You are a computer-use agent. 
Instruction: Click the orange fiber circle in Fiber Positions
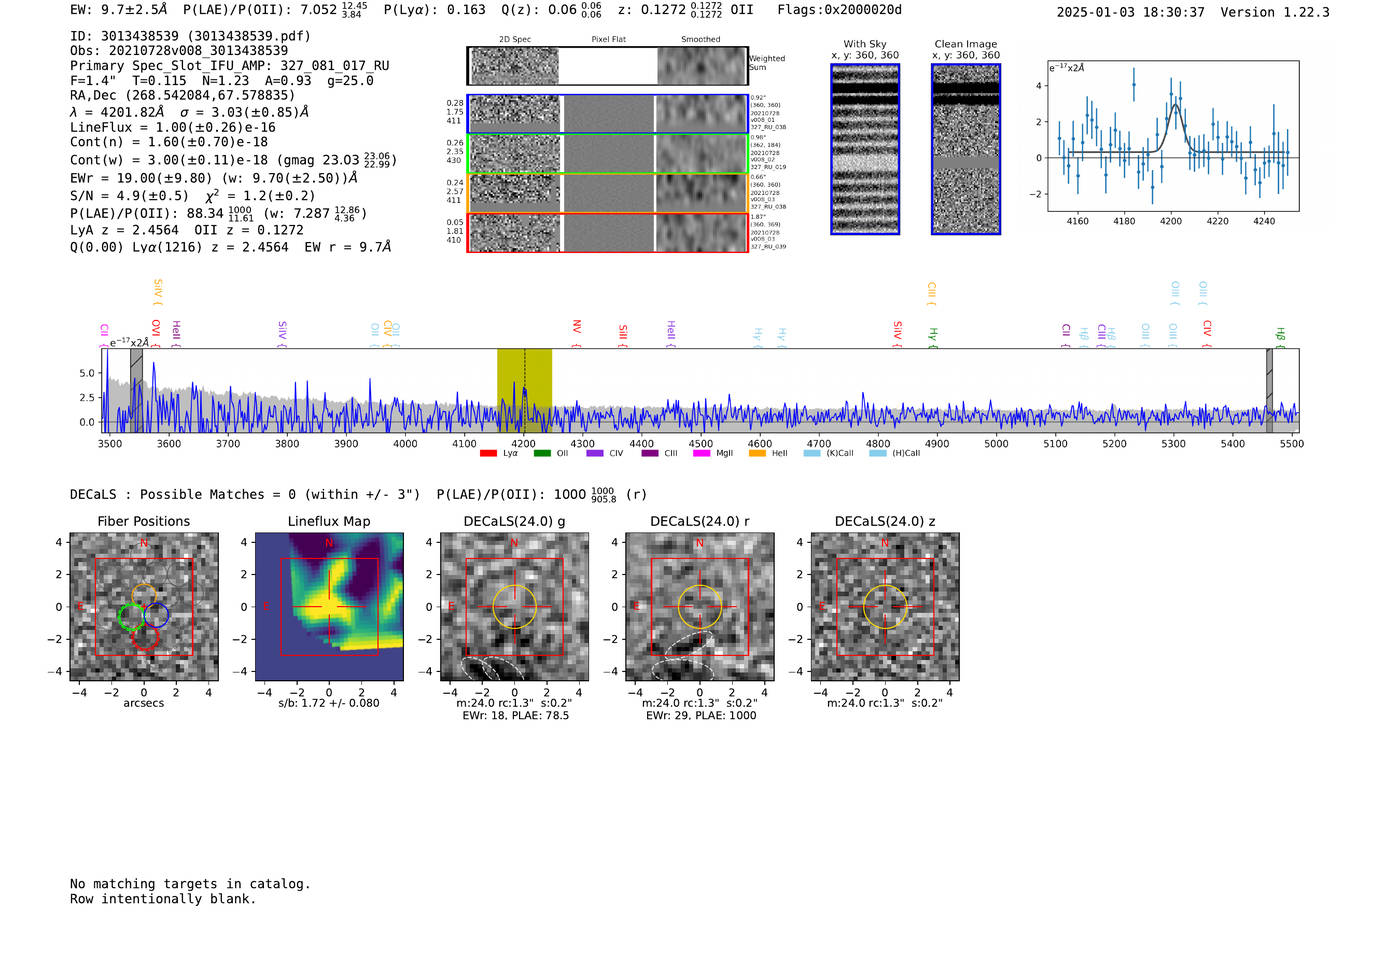coord(145,596)
